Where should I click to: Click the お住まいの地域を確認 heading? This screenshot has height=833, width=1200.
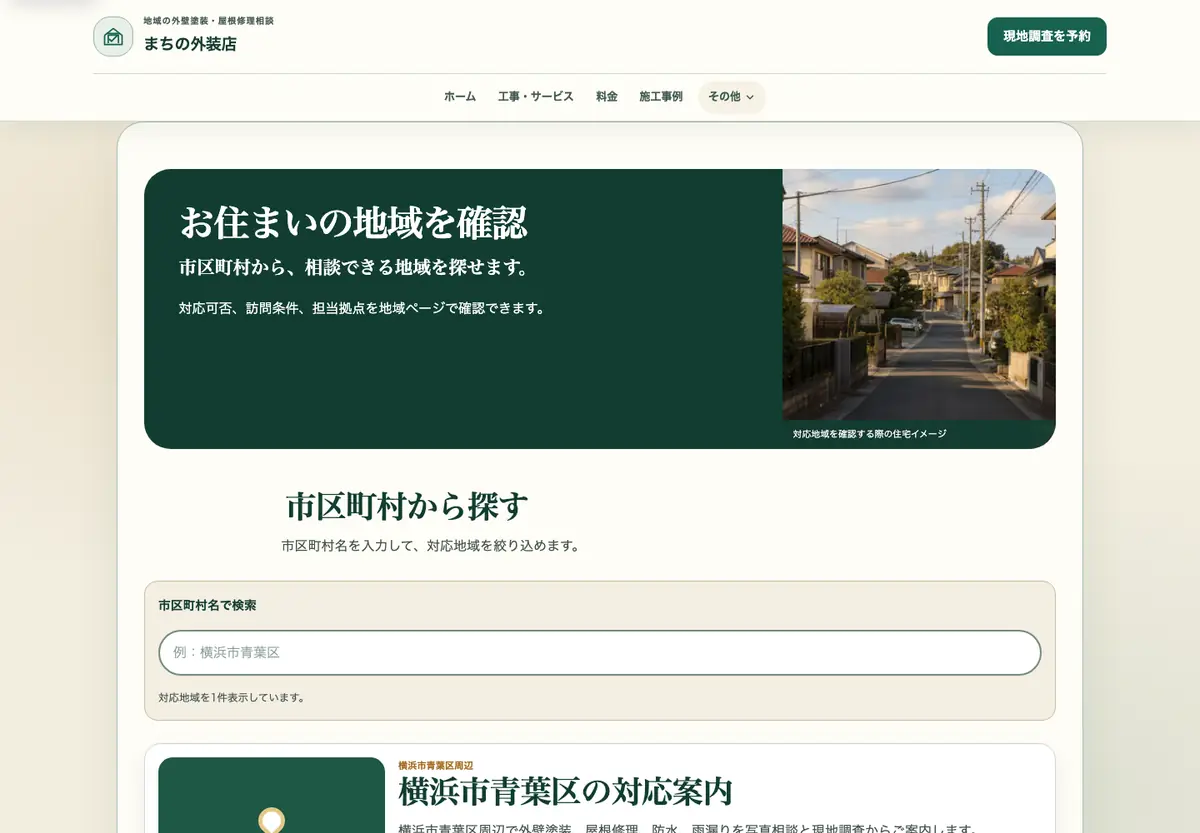click(353, 222)
